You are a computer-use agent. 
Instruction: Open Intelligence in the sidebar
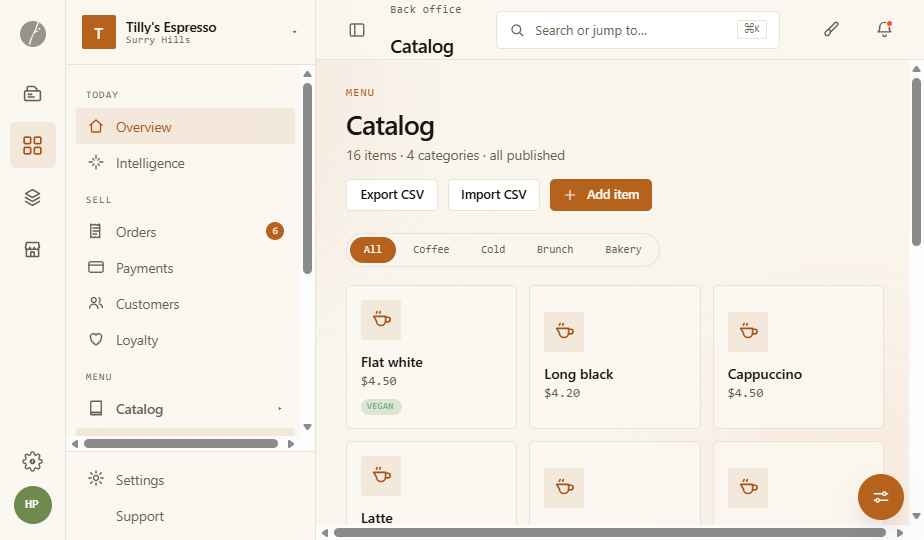point(186,163)
